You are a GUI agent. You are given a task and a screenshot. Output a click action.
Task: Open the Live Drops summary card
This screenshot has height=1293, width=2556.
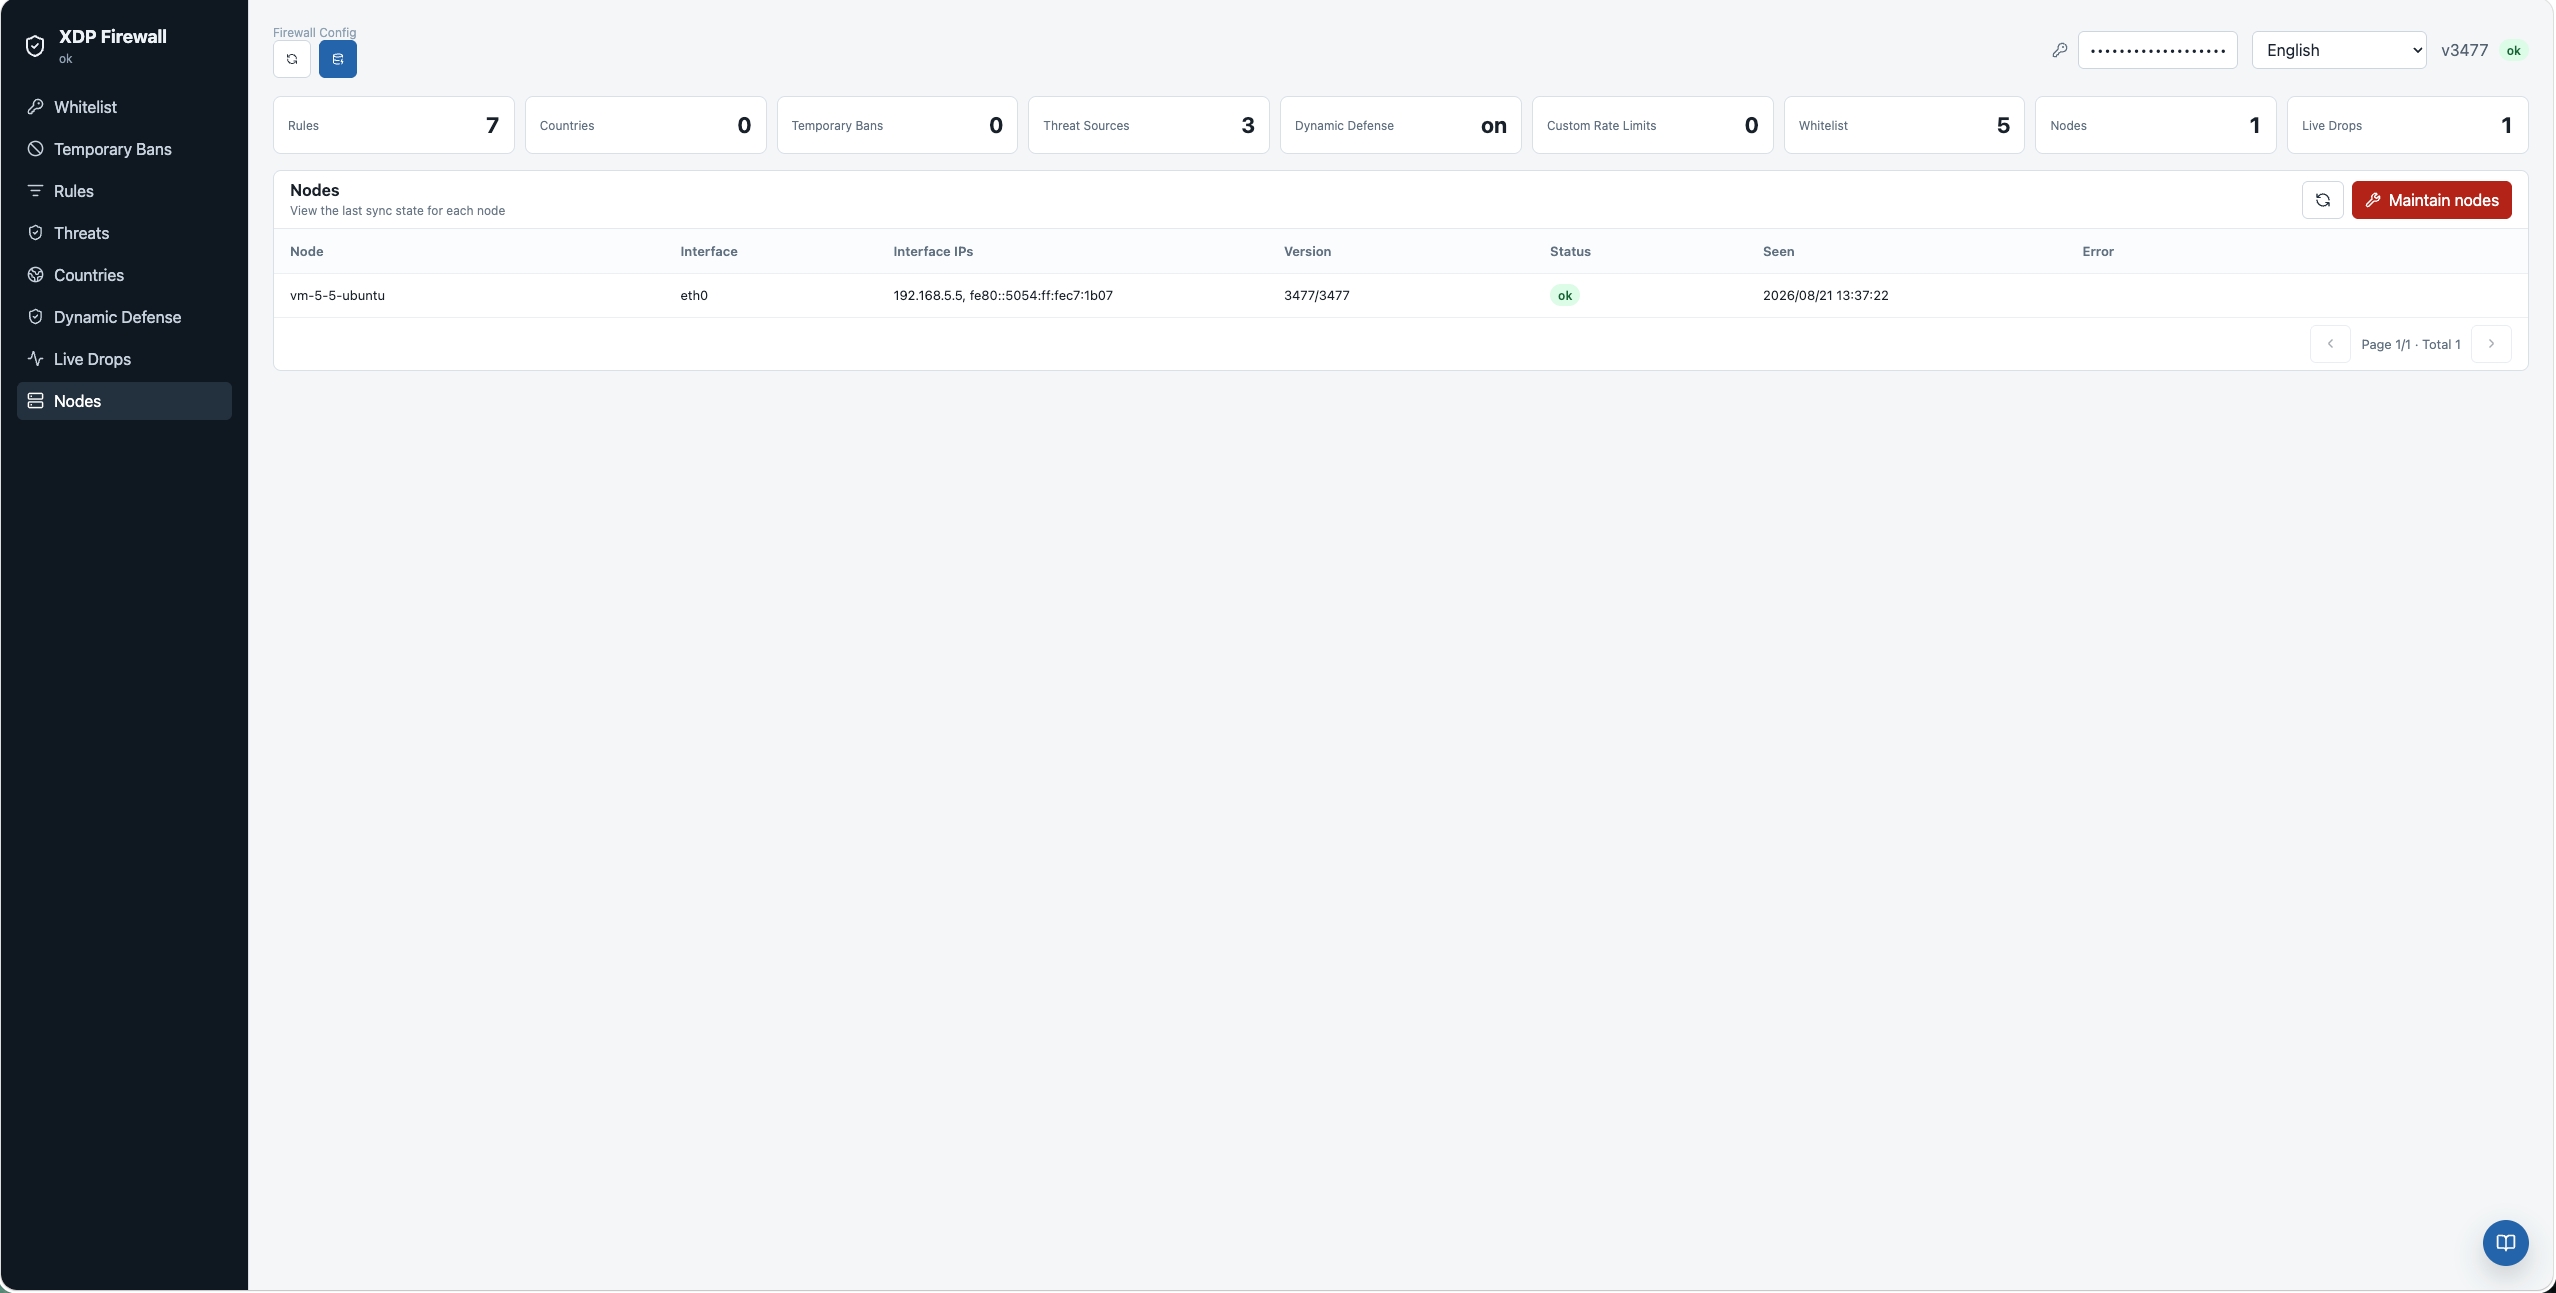click(x=2408, y=125)
